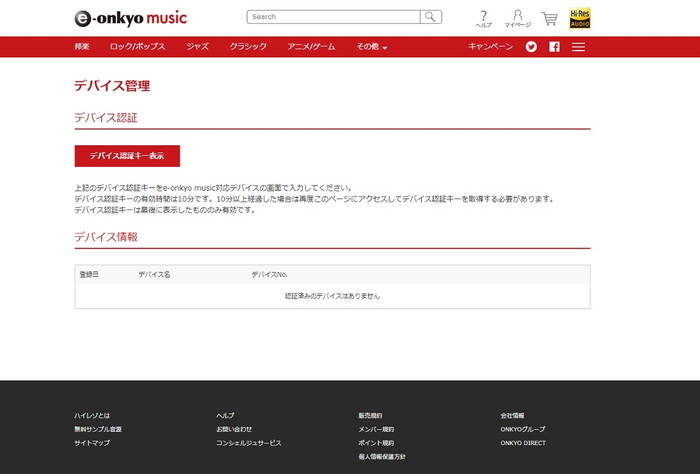Viewport: 700px width, 474px height.
Task: Select the クラシック menu item
Action: point(248,46)
